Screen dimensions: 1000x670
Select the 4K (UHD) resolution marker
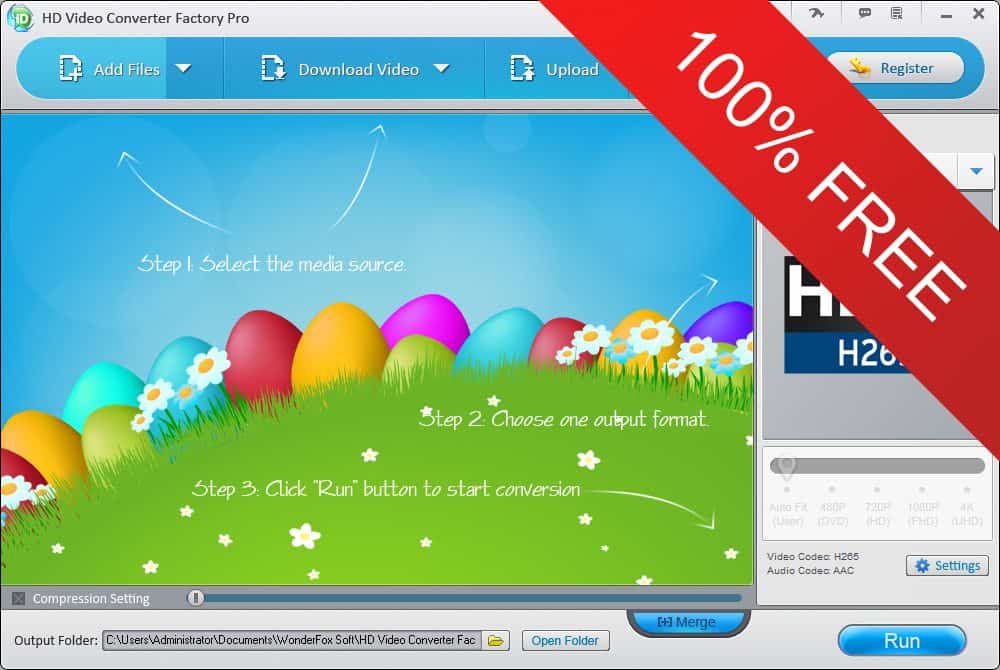[x=967, y=507]
